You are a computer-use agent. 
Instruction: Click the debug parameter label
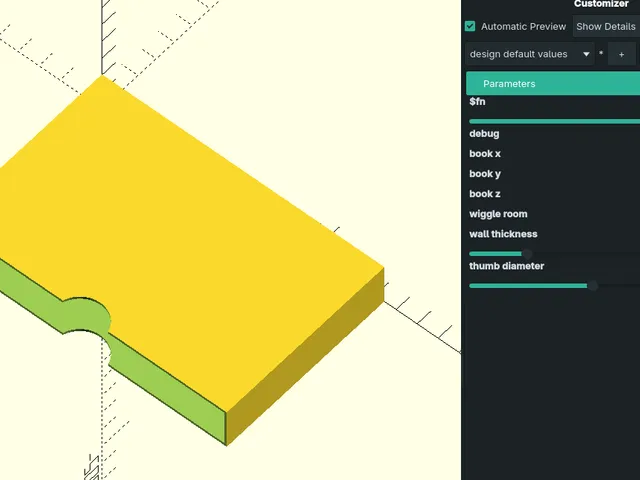[x=484, y=134]
